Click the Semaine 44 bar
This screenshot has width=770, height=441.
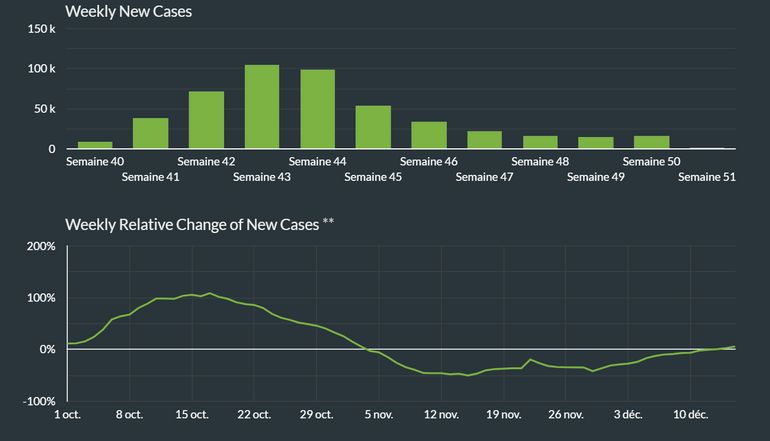tap(318, 110)
